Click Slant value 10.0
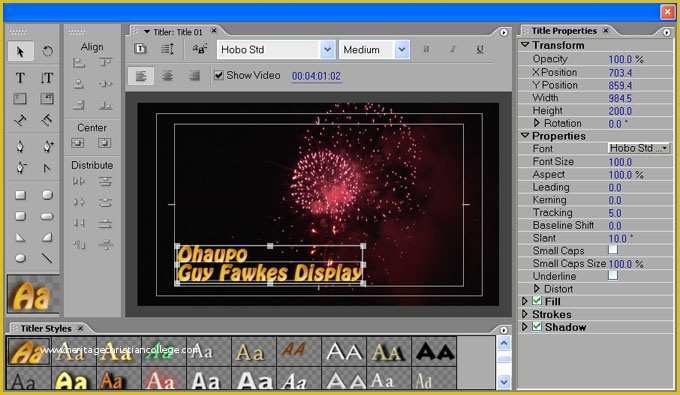 tap(620, 238)
